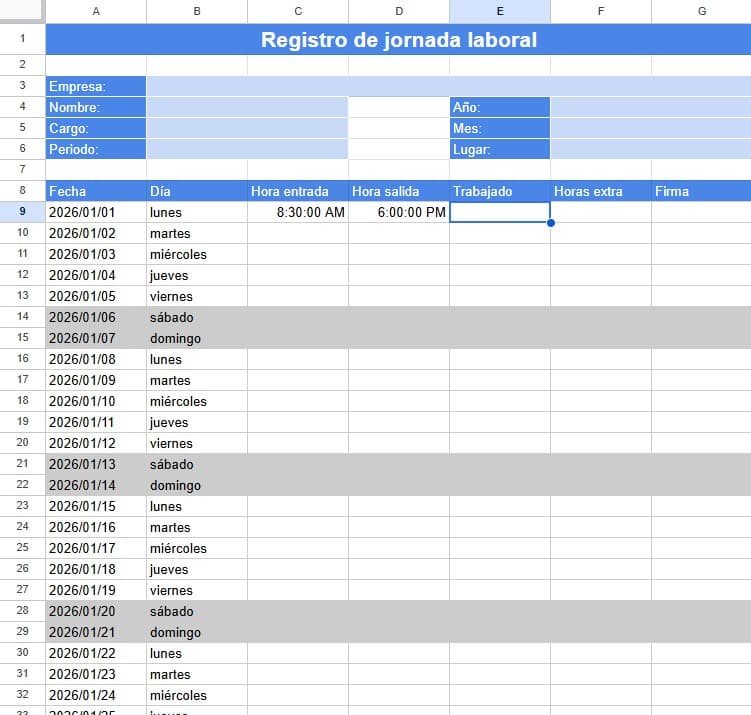Select the 'Firma' heading cell
The width and height of the screenshot is (751, 715).
pyautogui.click(x=702, y=191)
